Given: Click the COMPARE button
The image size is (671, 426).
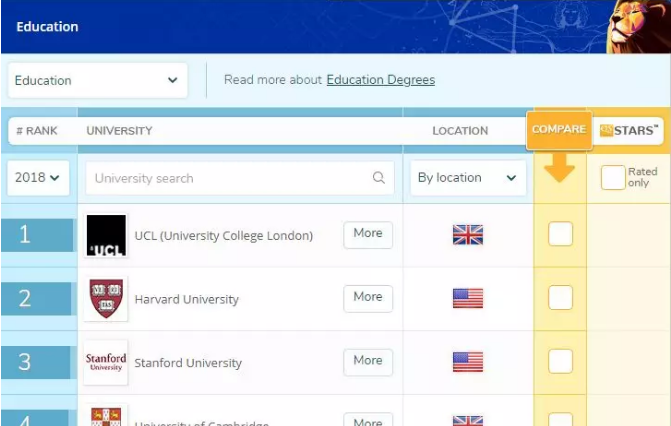Looking at the screenshot, I should tap(559, 130).
